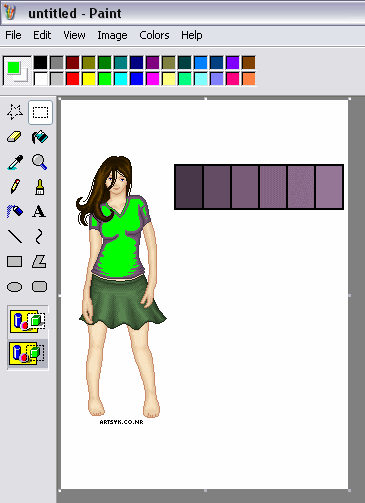
Task: Select the Magnifier tool
Action: [40, 162]
